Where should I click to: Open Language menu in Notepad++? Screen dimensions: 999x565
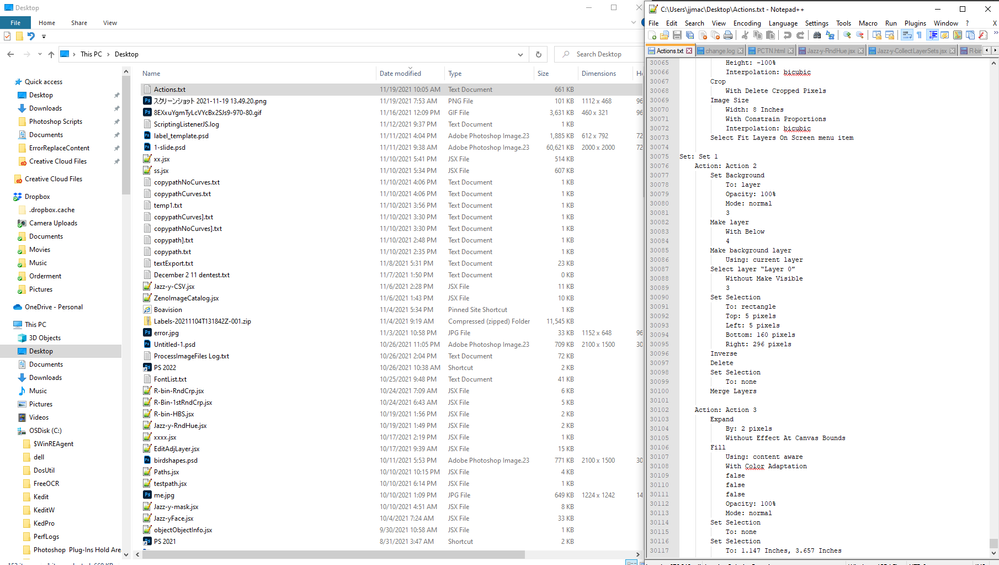783,23
